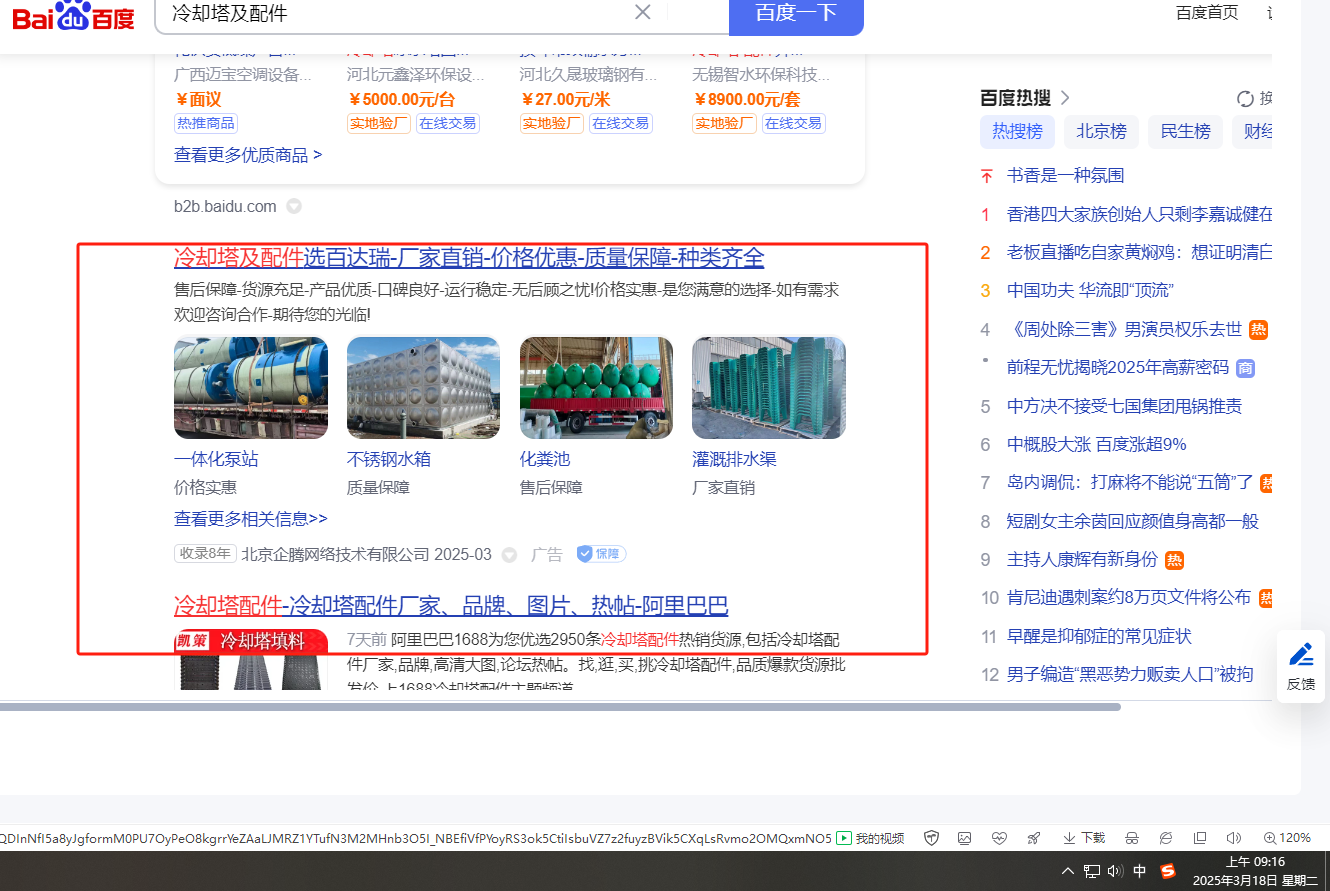Click 在线交易 tag under ¥27.00元/米
The image size is (1330, 891).
pyautogui.click(x=621, y=123)
